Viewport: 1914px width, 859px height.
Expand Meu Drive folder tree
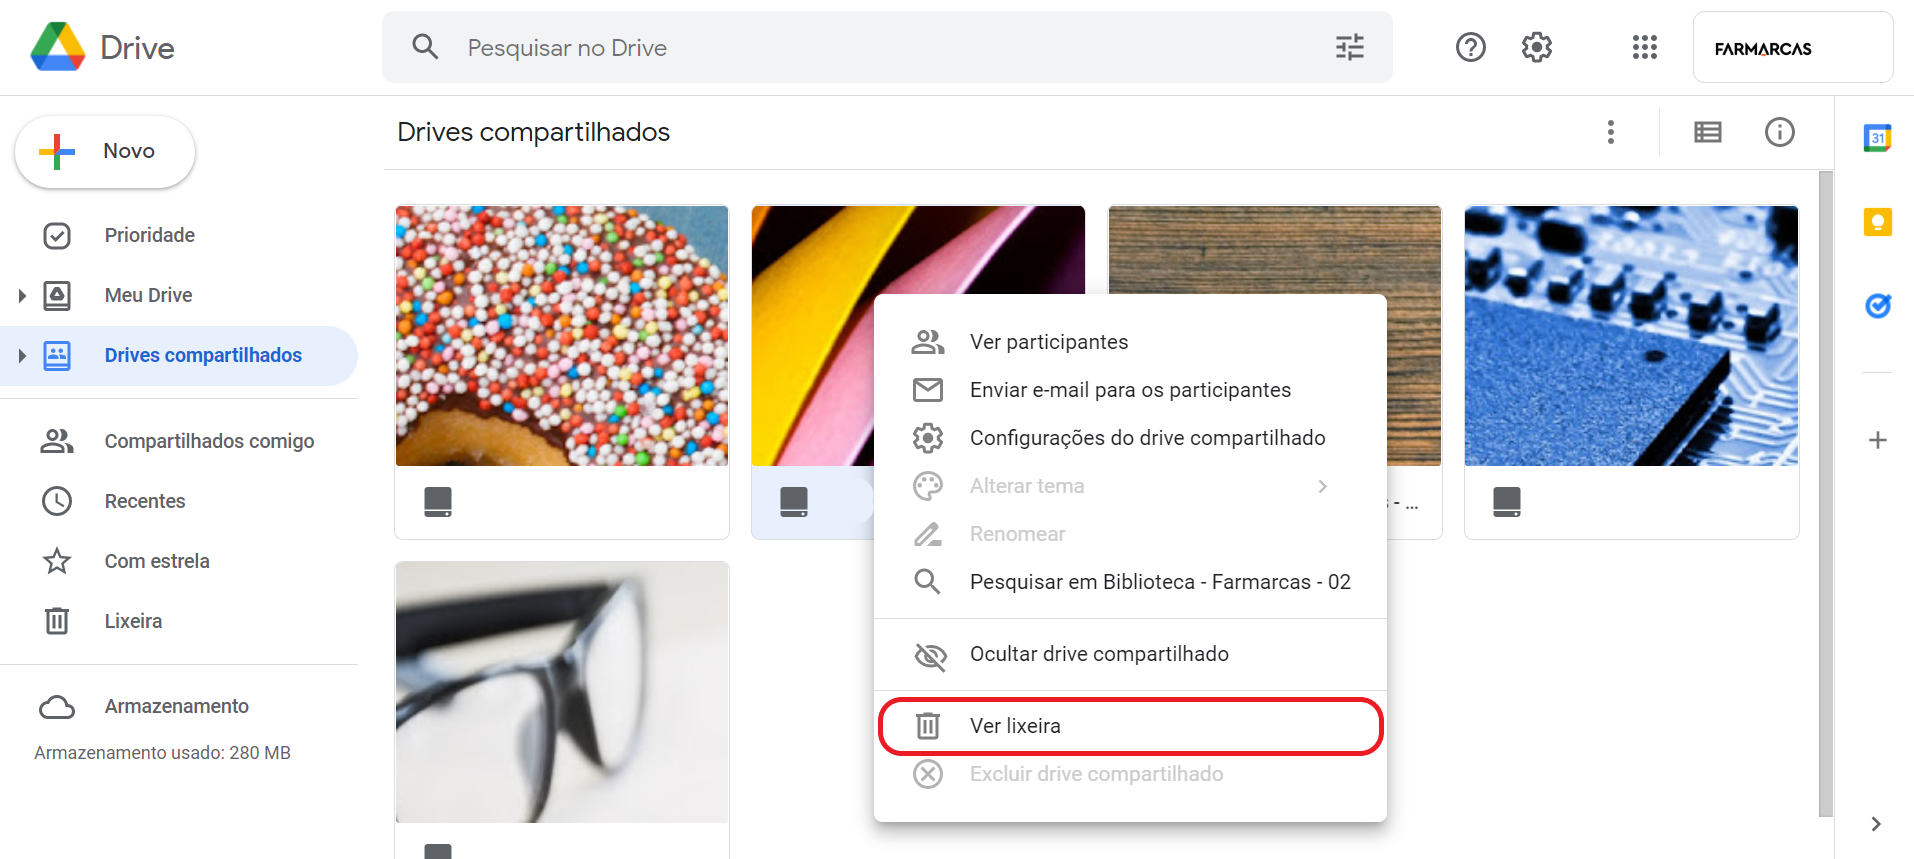click(22, 295)
